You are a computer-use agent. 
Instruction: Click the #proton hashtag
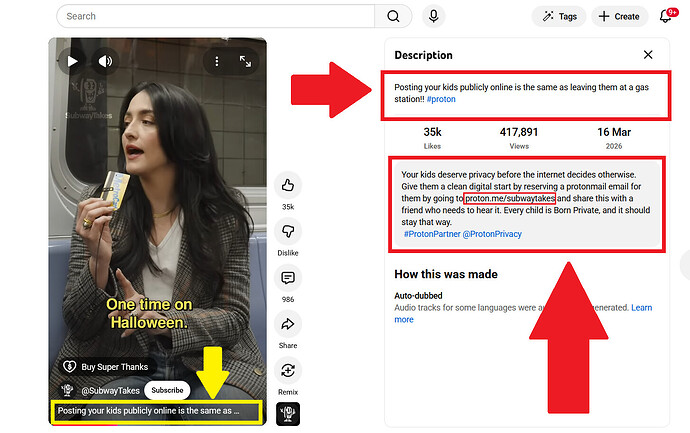pos(440,100)
